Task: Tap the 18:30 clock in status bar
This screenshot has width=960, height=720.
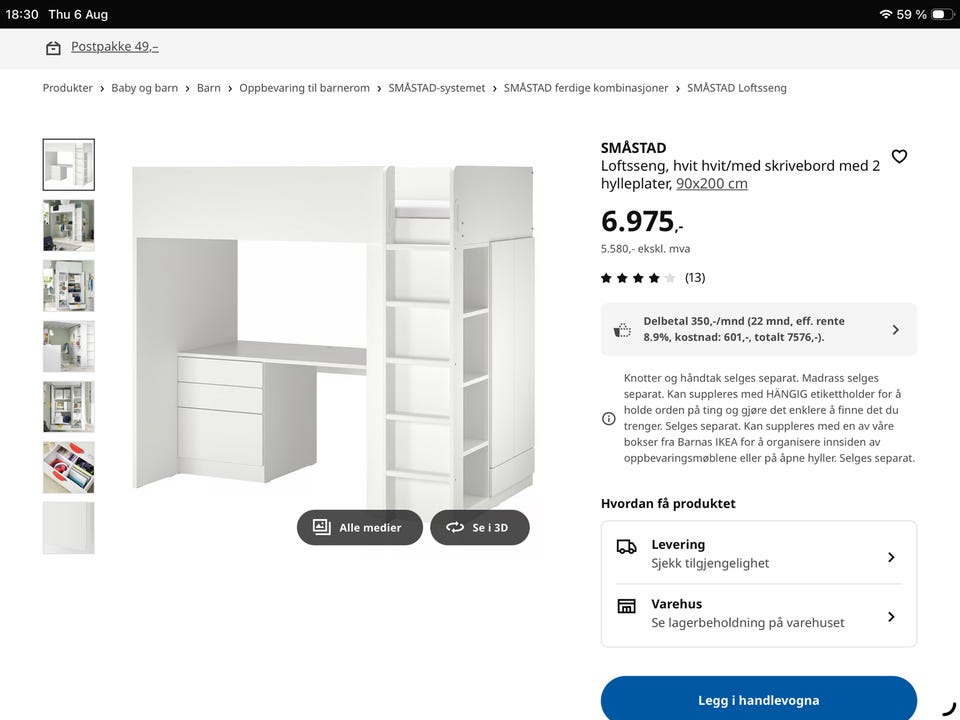Action: 21,14
